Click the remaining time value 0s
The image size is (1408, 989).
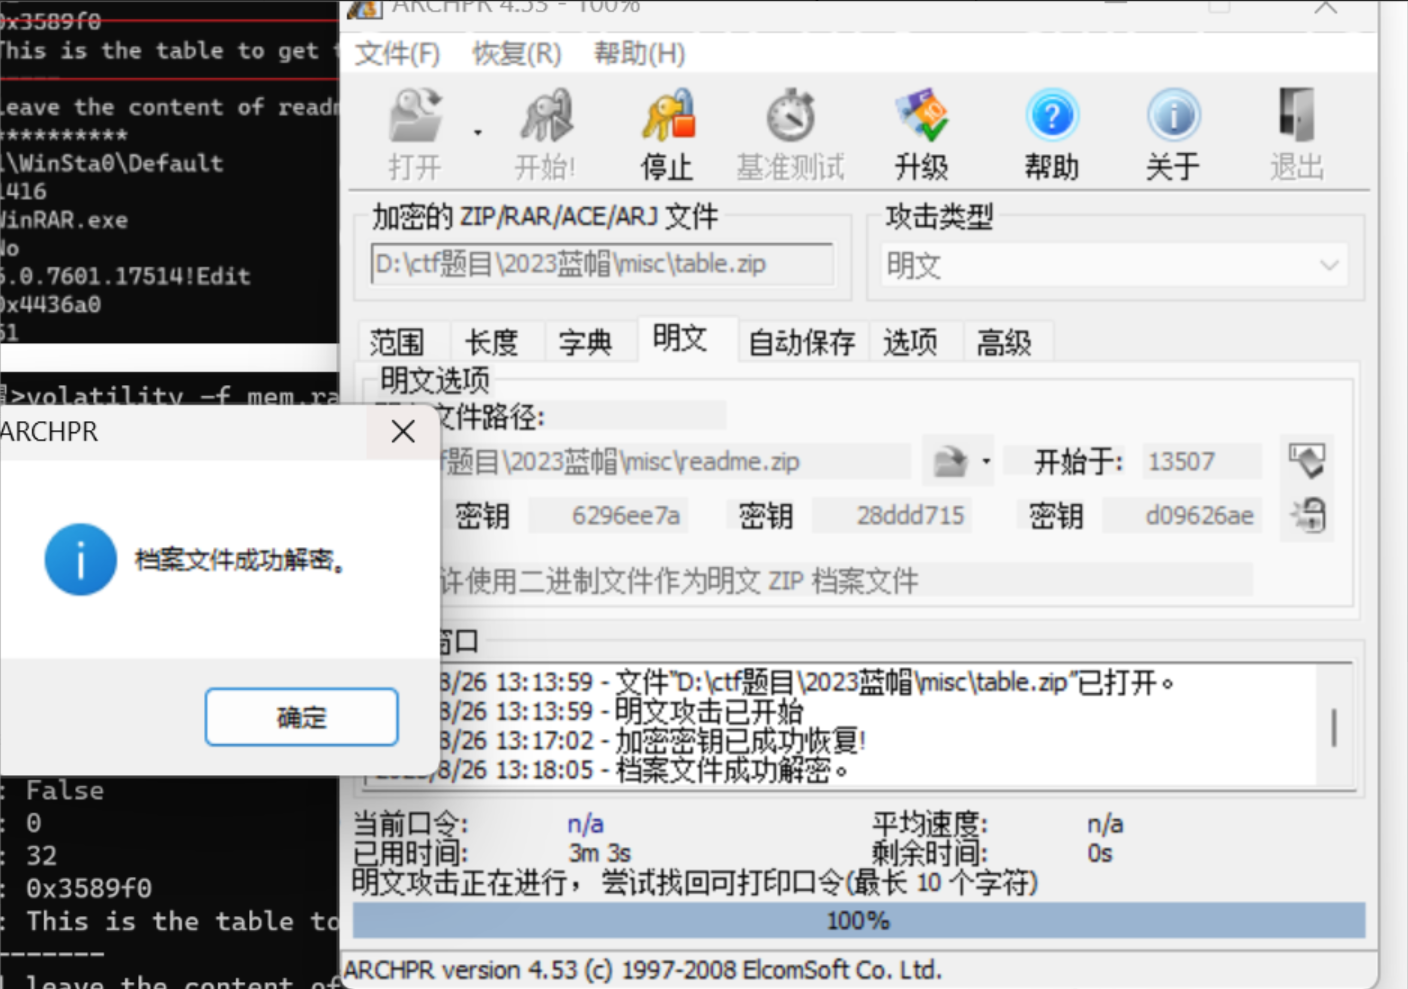1100,853
